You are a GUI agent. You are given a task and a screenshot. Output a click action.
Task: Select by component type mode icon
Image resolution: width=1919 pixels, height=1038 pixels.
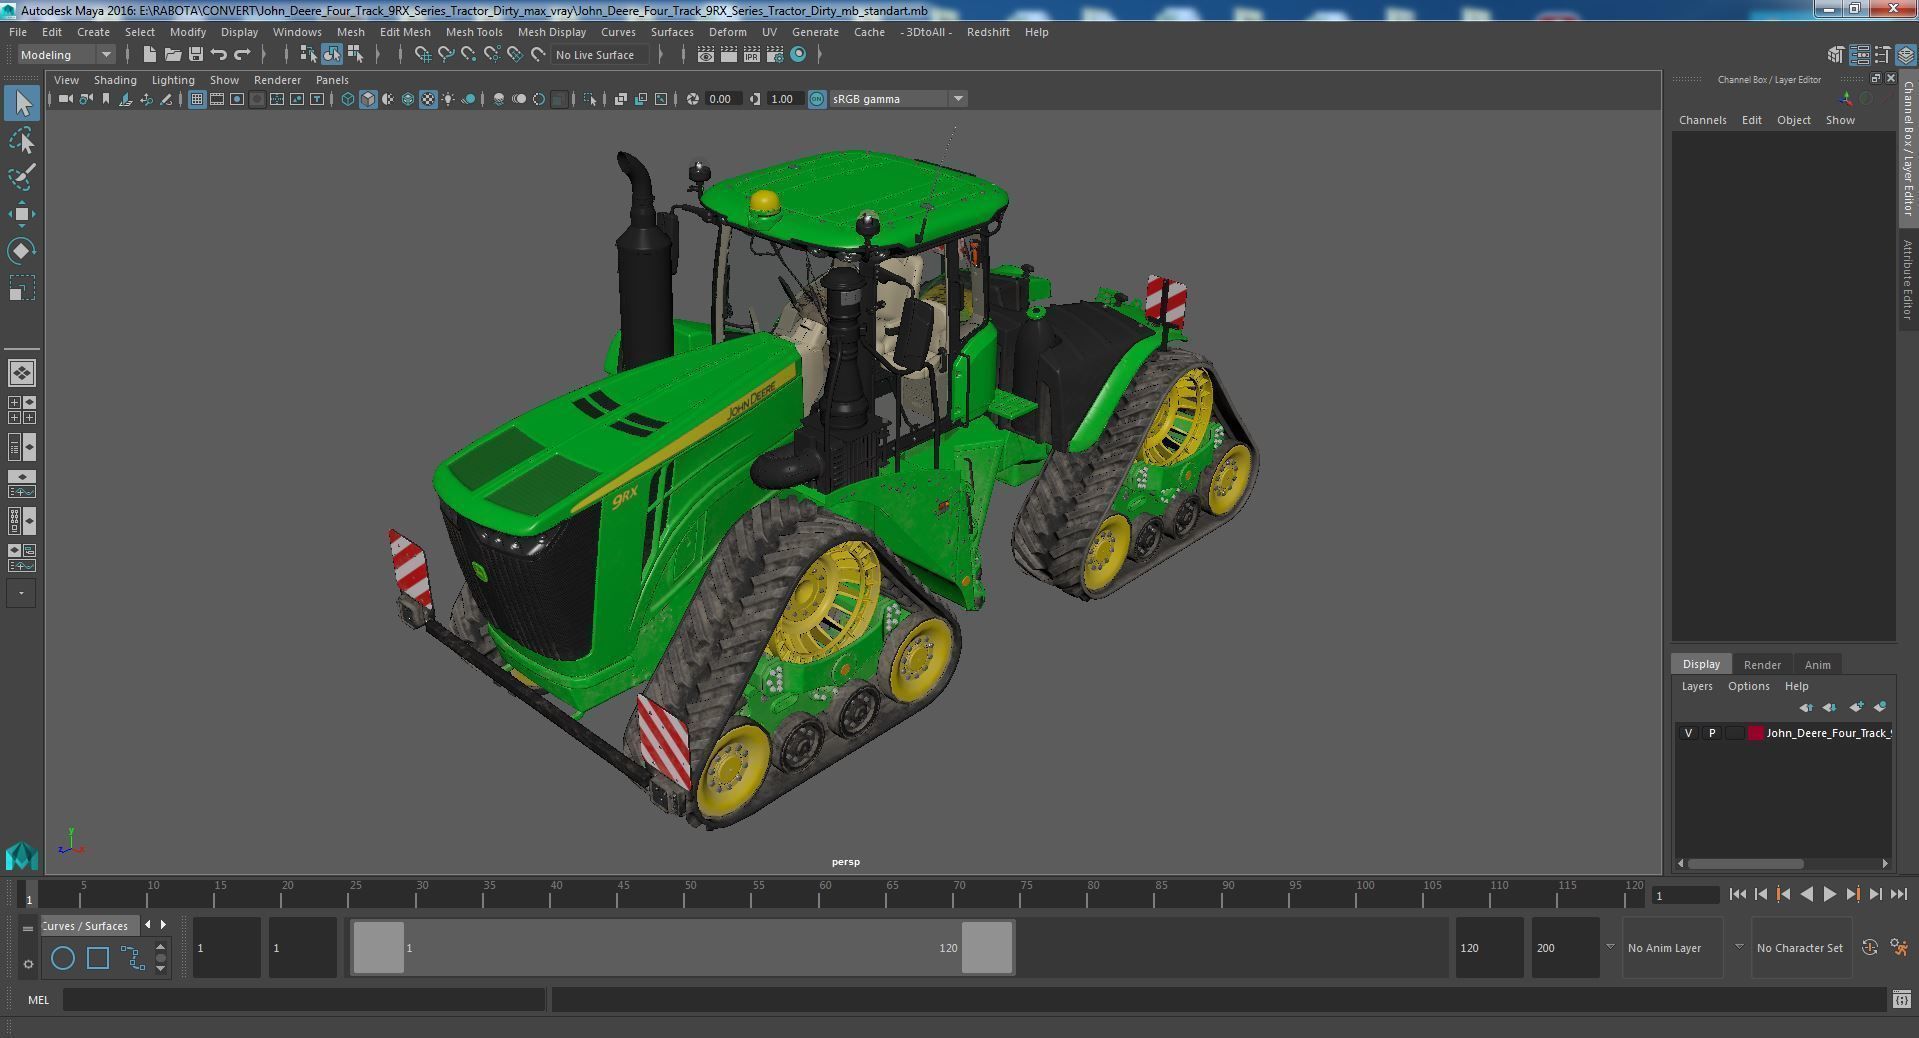coord(354,55)
